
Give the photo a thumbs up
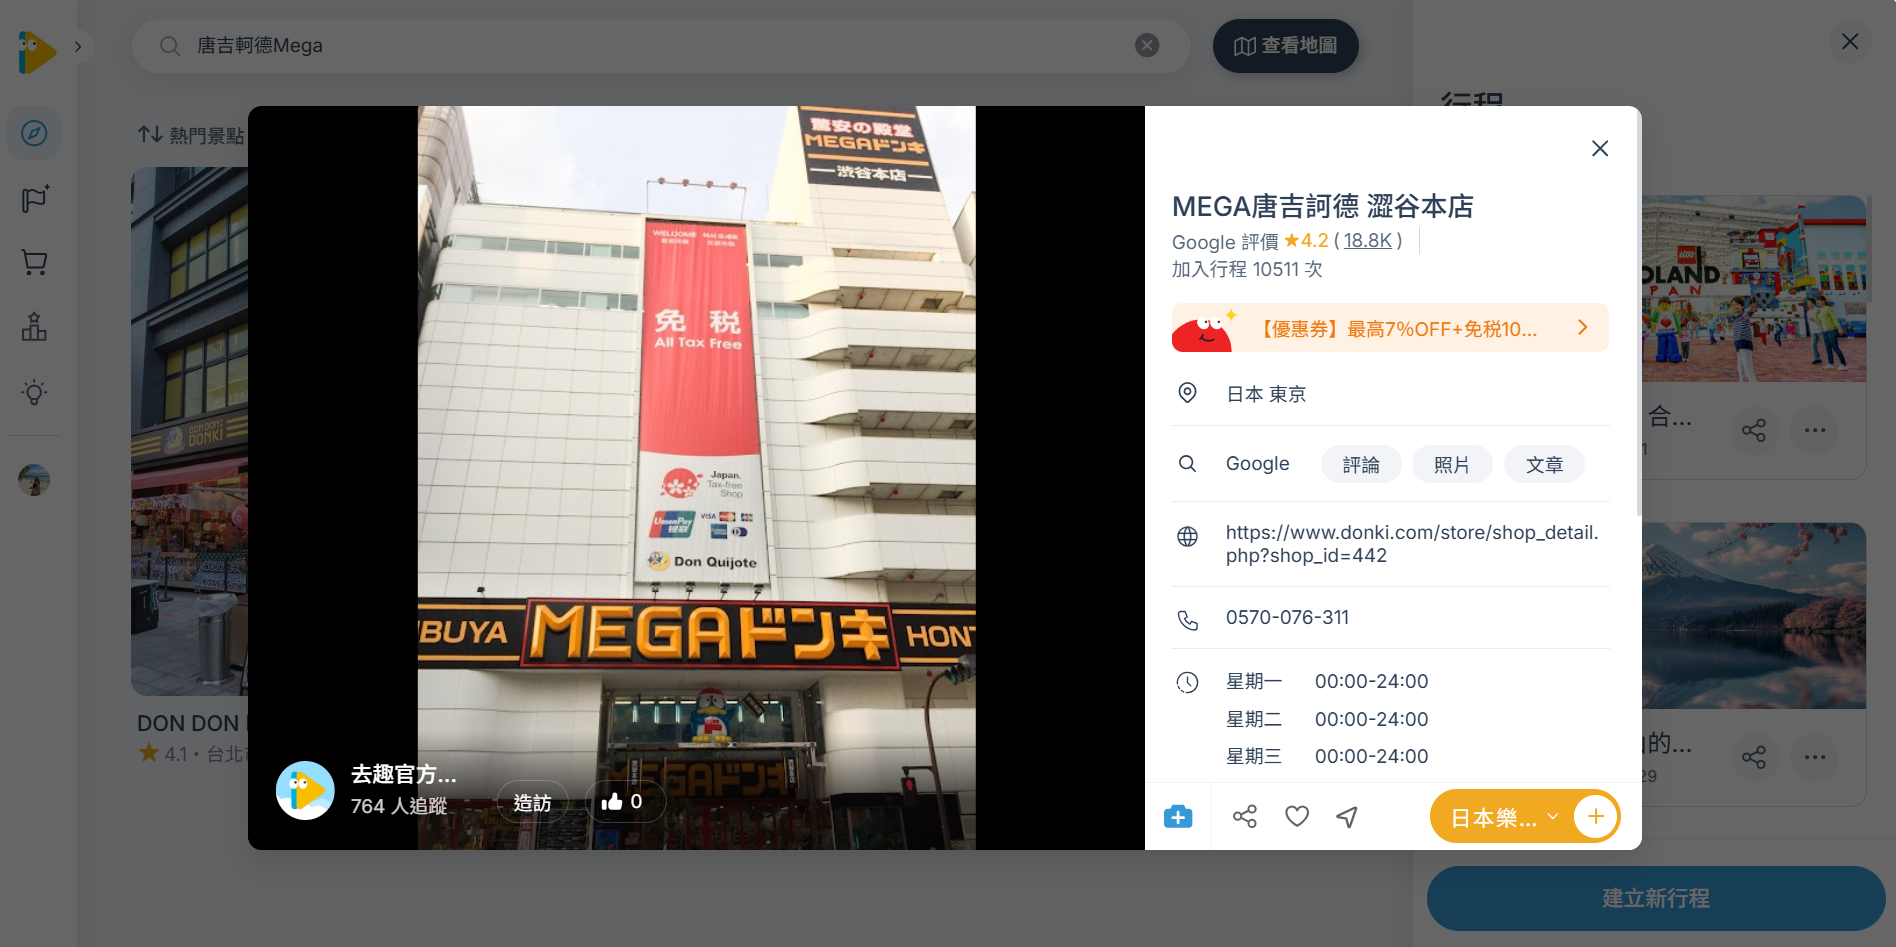tap(624, 800)
